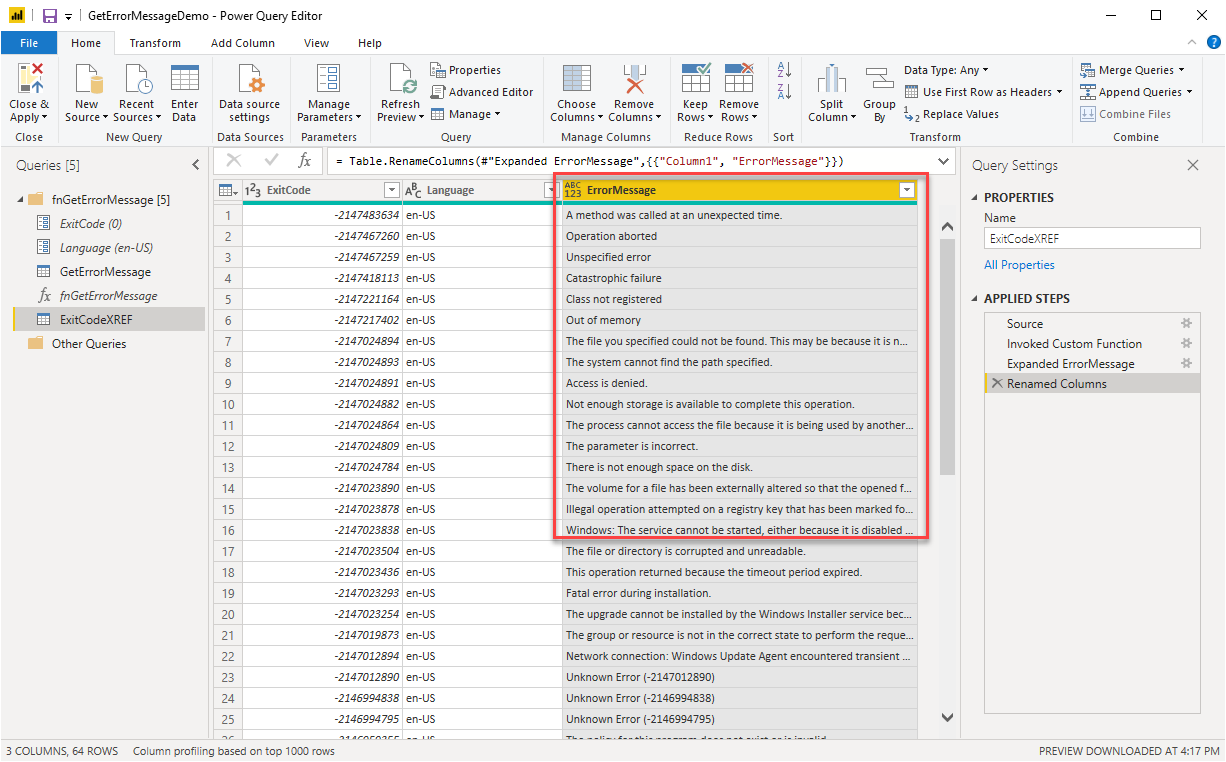This screenshot has width=1226, height=762.
Task: Expand the Merge Queries dropdown arrow
Action: 1181,70
